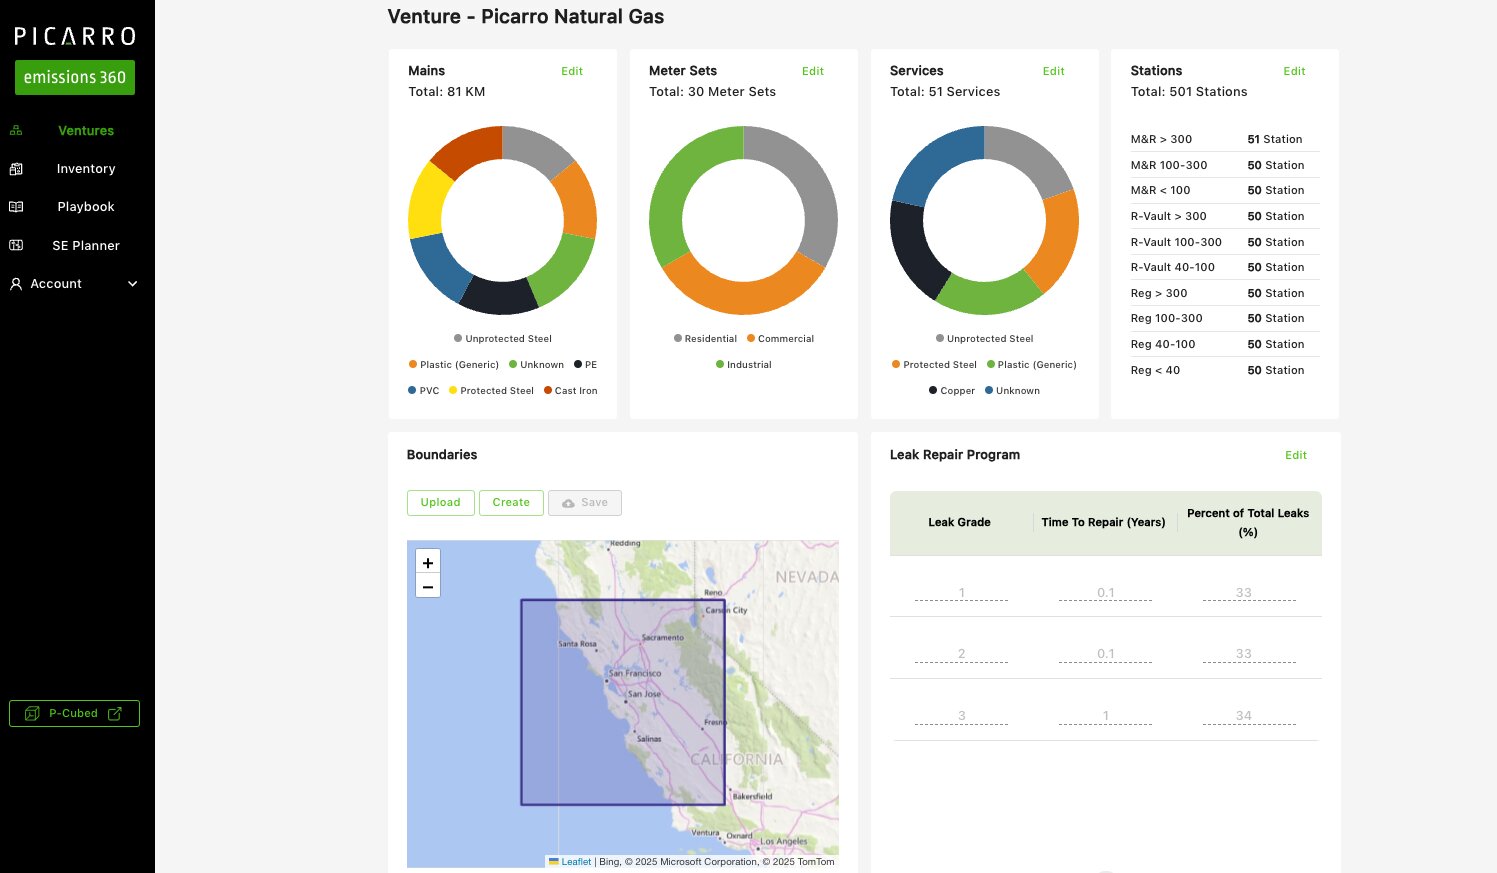This screenshot has width=1497, height=873.
Task: Click the Create boundary button
Action: pos(511,503)
